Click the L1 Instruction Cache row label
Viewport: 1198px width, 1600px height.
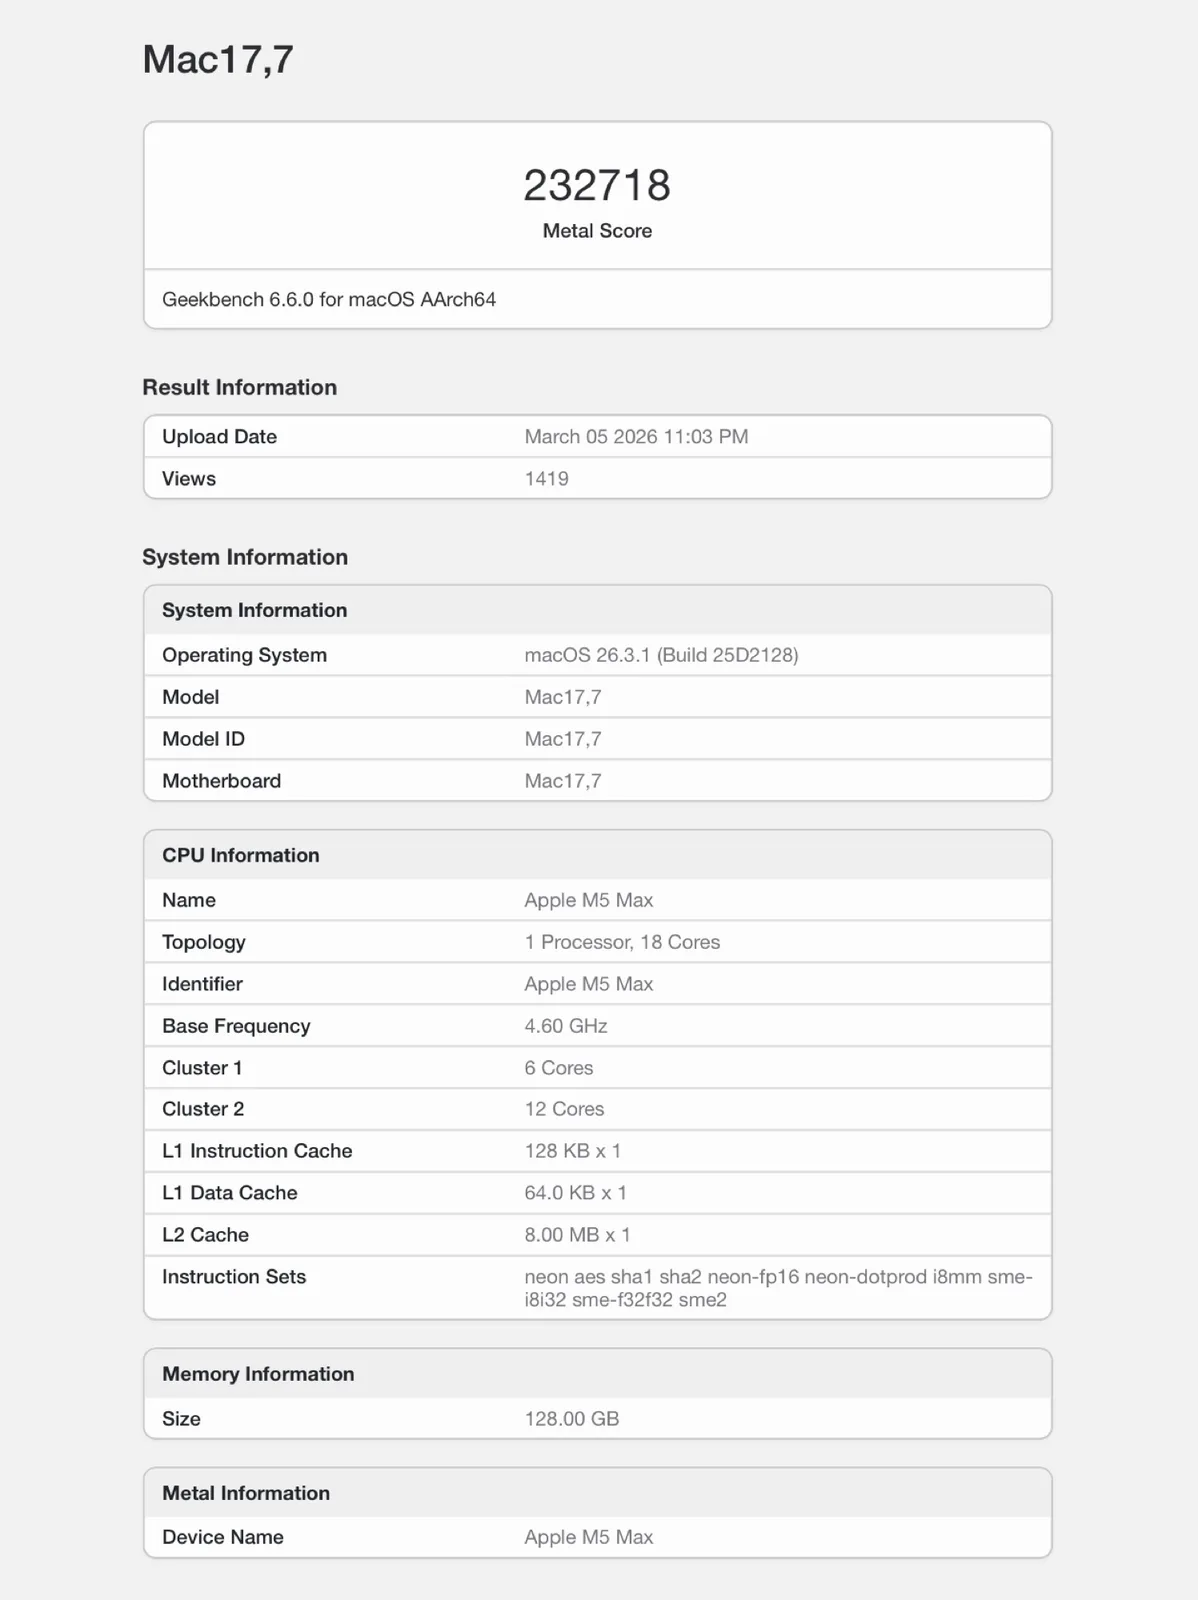tap(257, 1151)
